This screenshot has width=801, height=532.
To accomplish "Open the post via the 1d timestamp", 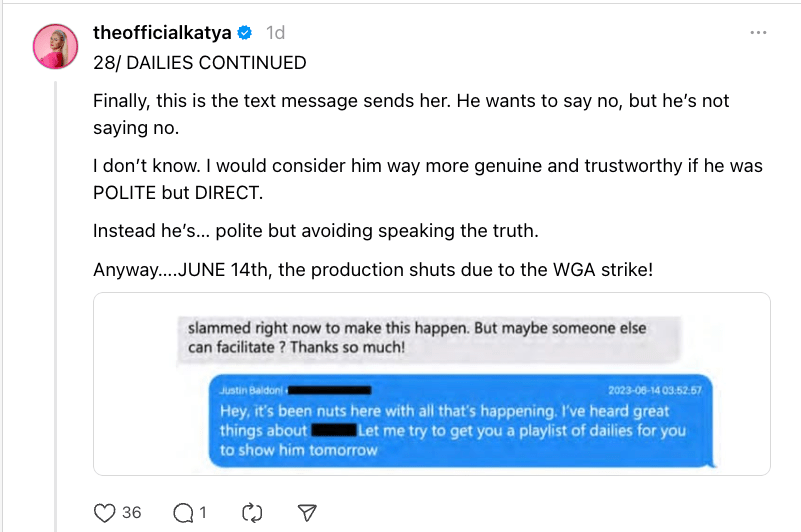I will (x=275, y=33).
